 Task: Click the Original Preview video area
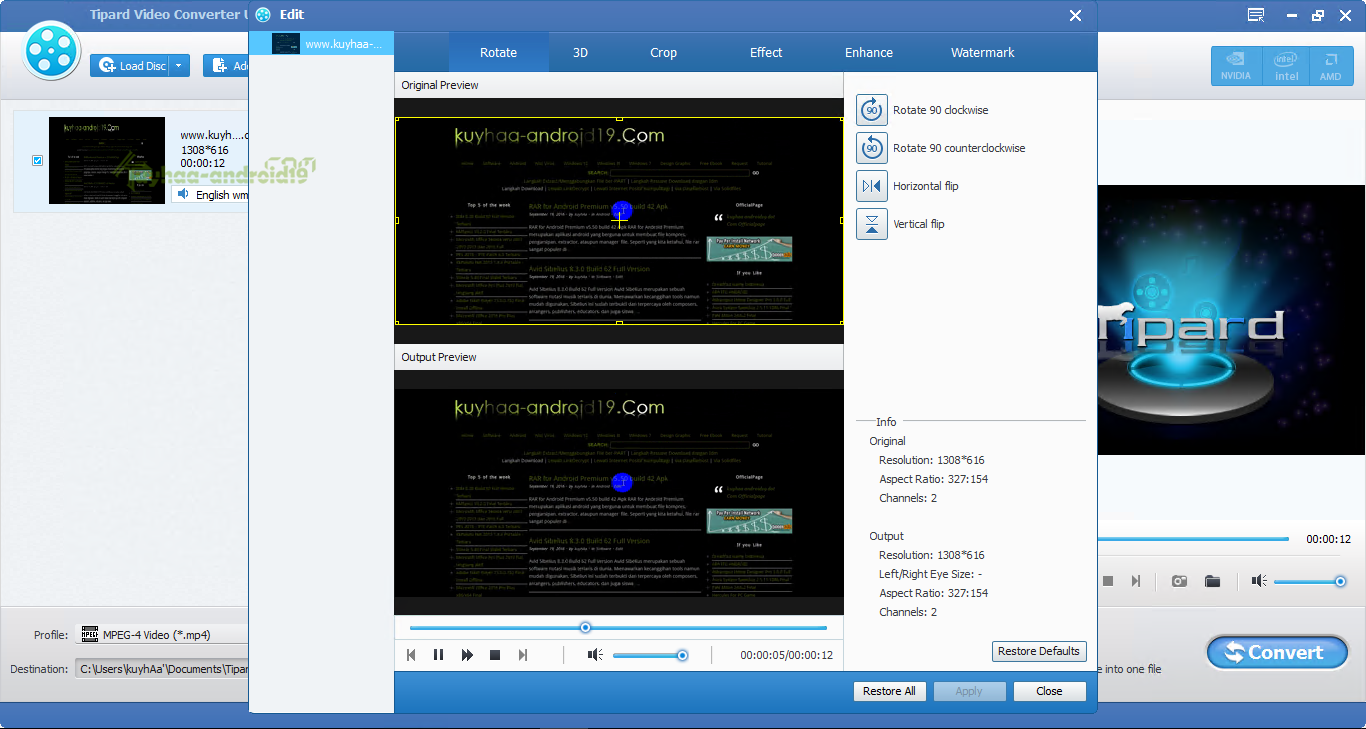[x=619, y=221]
